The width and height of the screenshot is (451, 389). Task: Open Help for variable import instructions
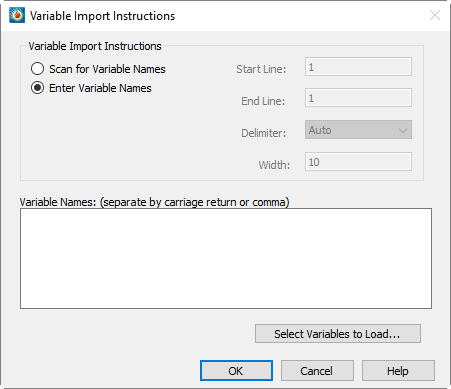click(x=398, y=371)
